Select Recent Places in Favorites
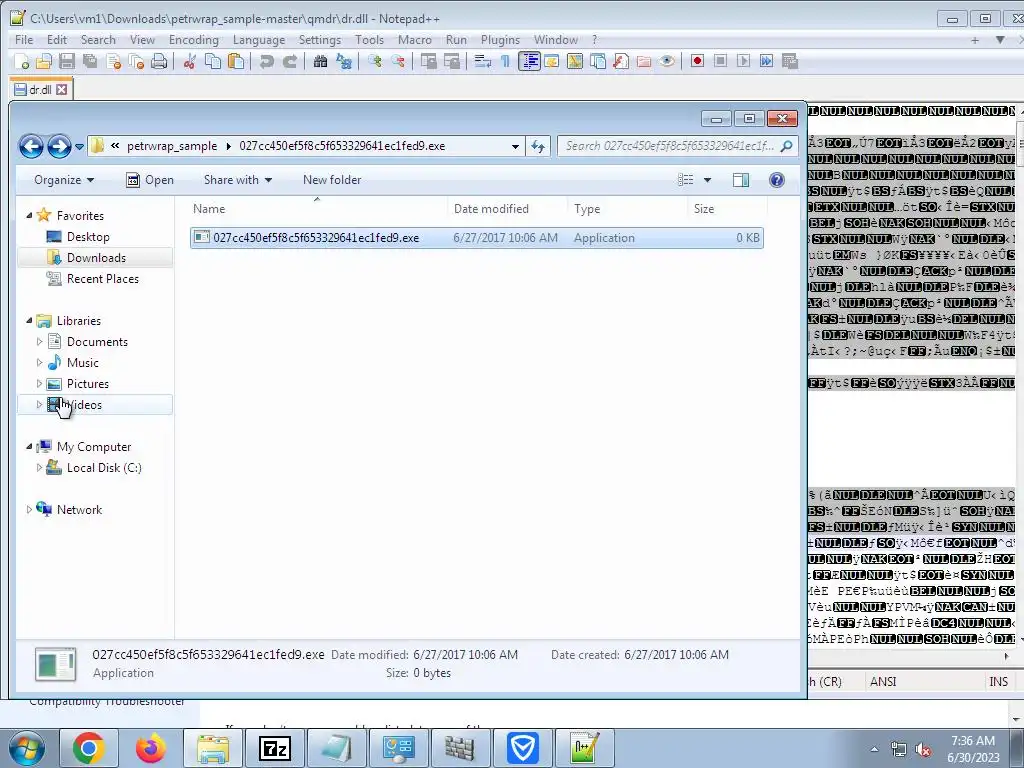Image resolution: width=1024 pixels, height=768 pixels. tap(103, 279)
